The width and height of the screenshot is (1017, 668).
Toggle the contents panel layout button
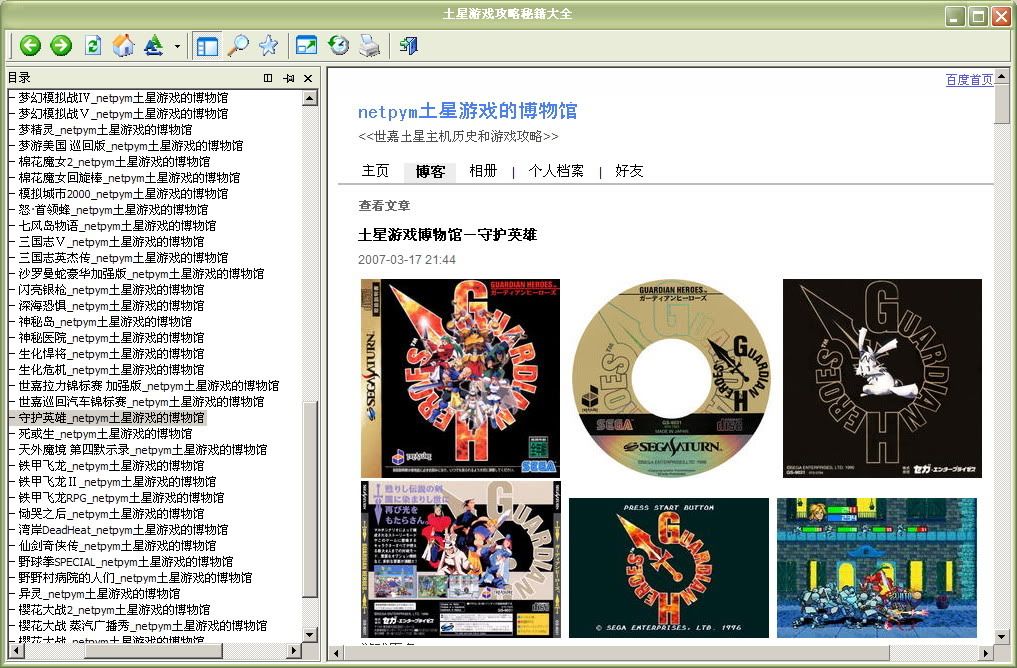(208, 46)
